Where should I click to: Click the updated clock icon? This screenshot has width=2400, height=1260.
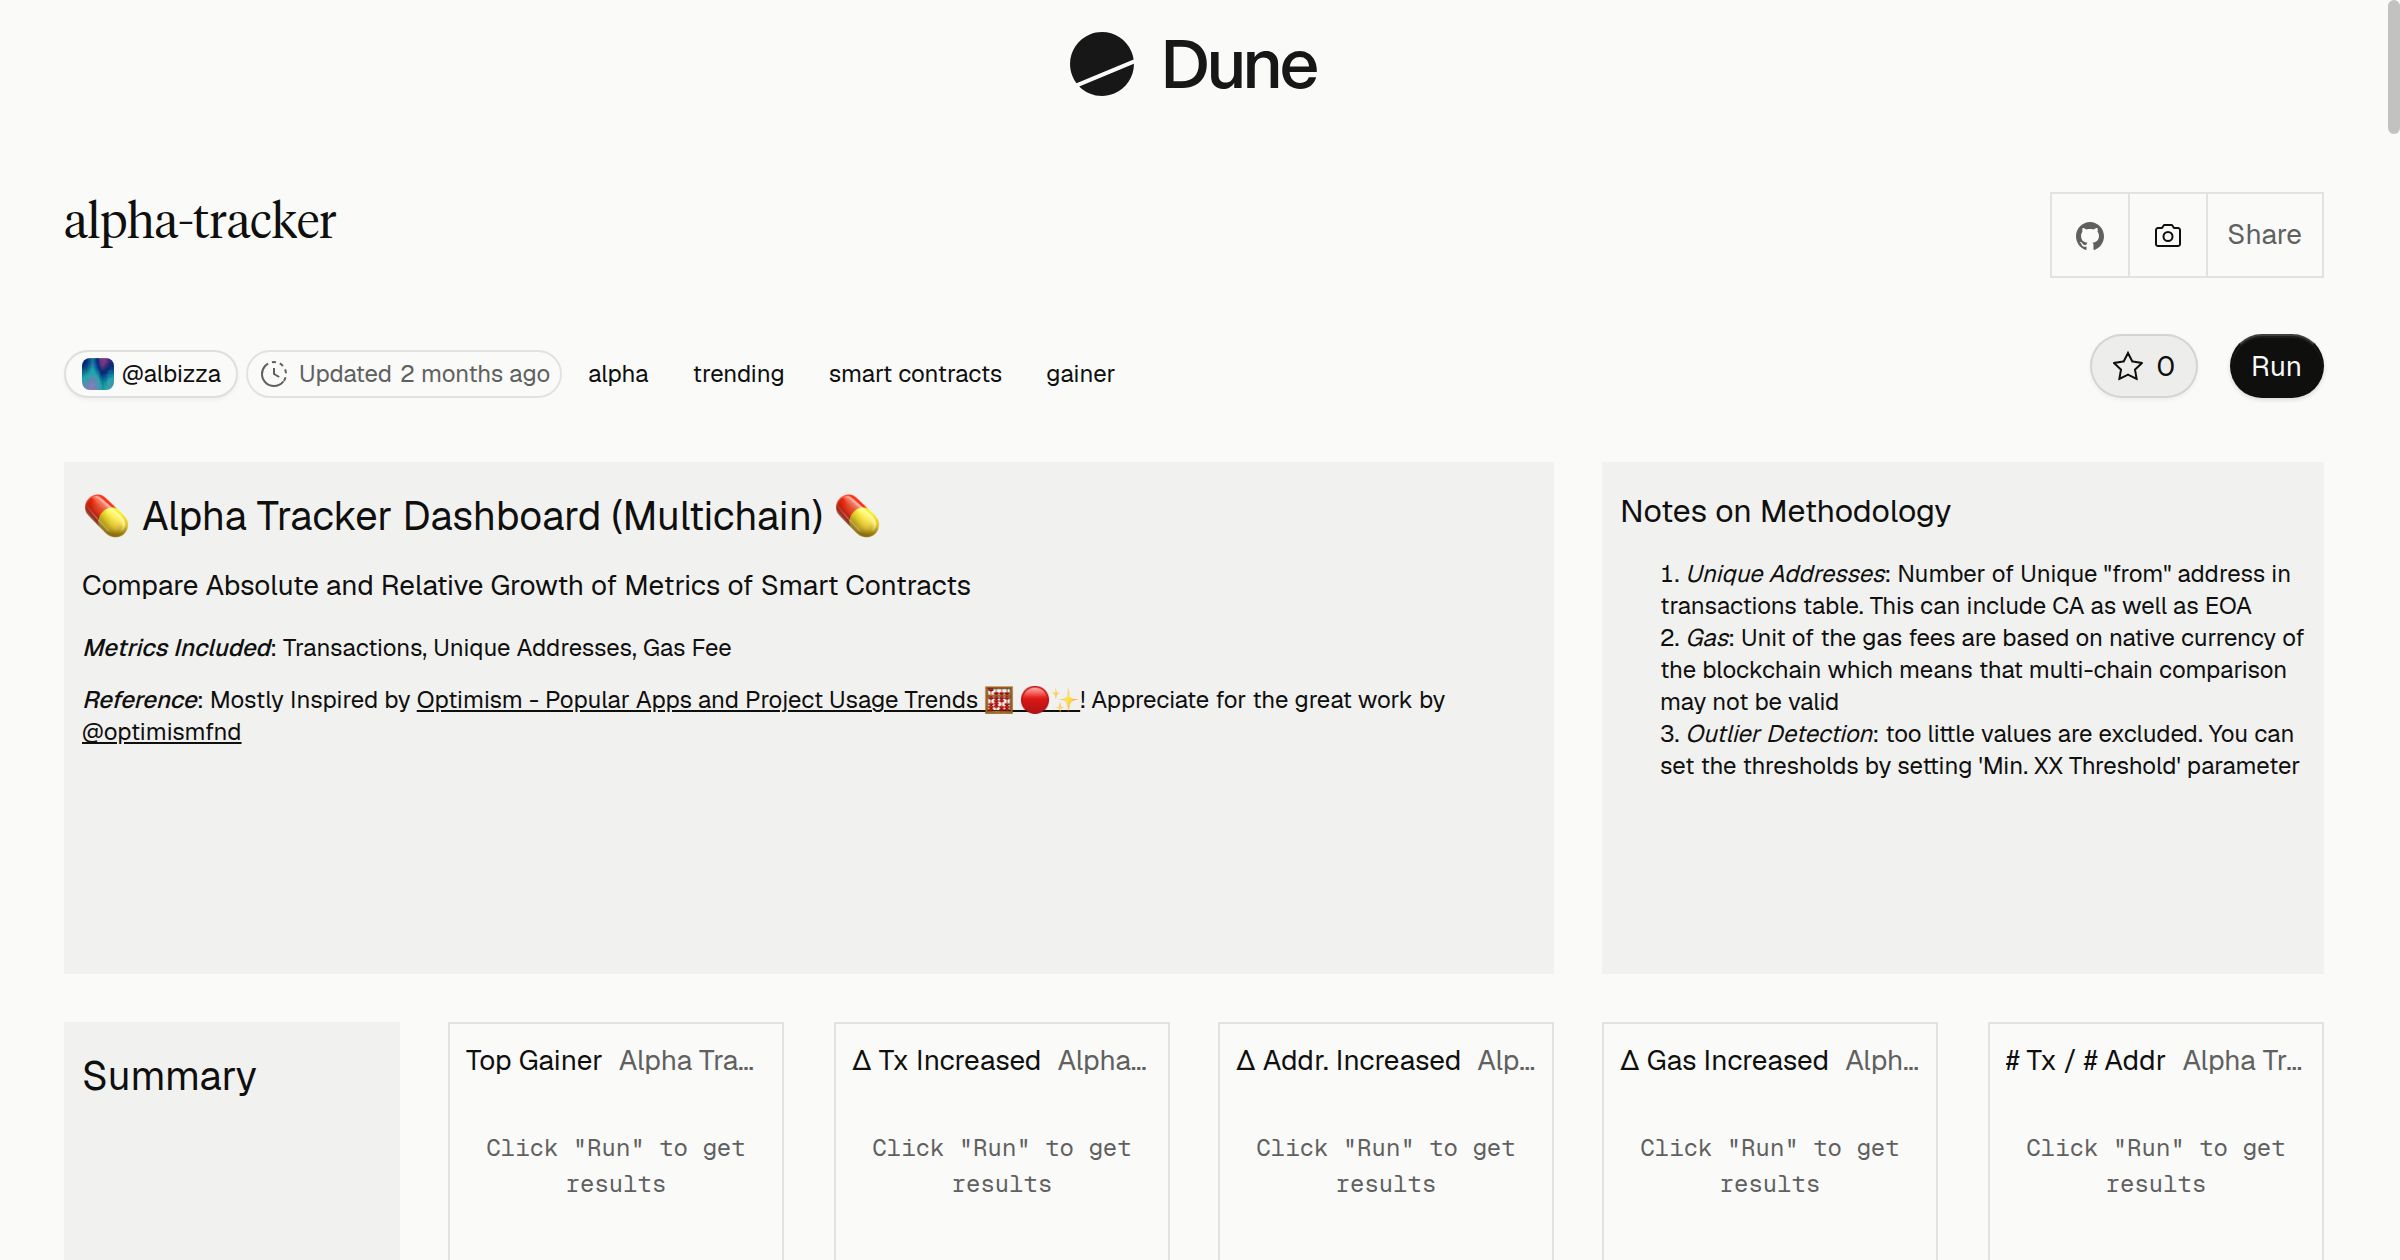pos(274,374)
